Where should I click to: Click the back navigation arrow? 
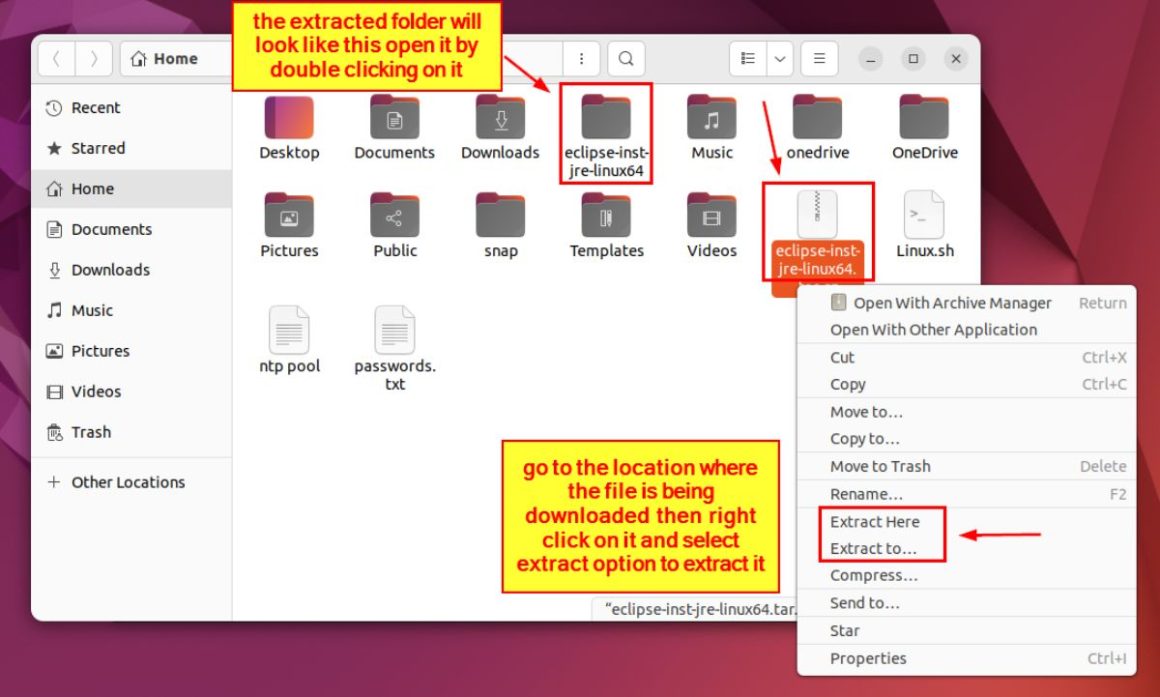[x=55, y=58]
